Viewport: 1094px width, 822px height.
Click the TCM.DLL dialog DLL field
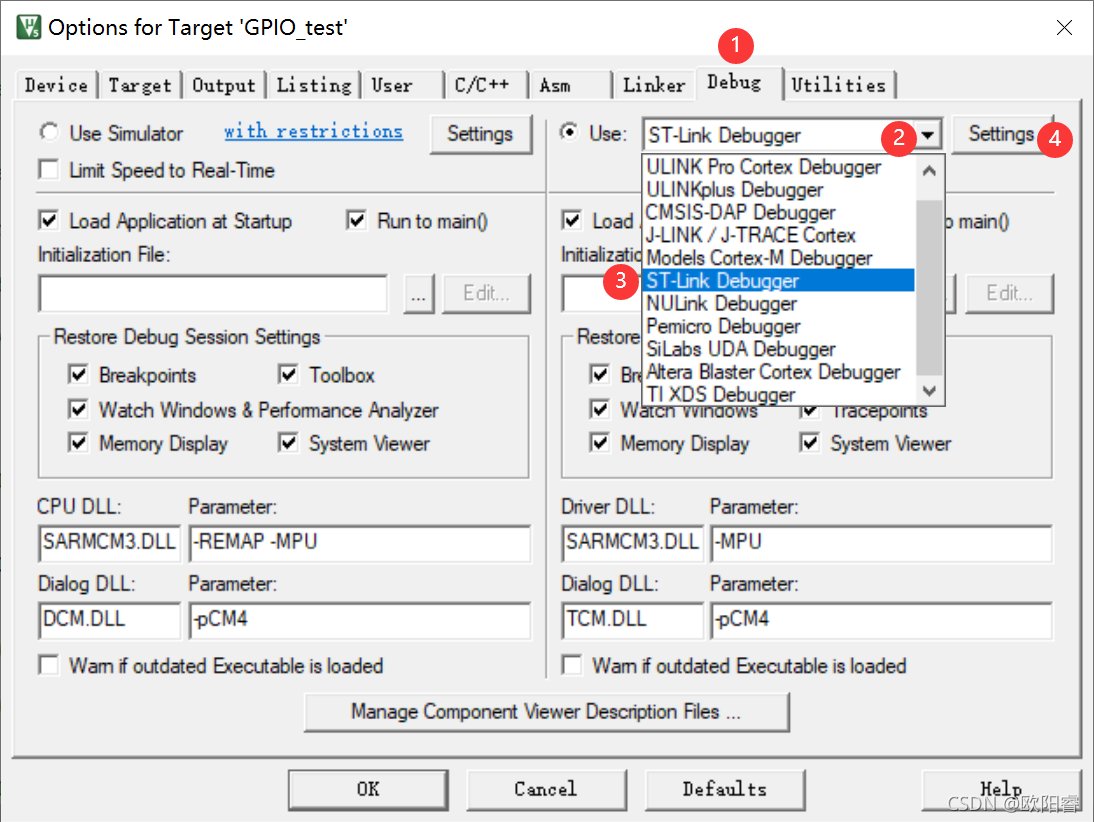click(x=633, y=620)
